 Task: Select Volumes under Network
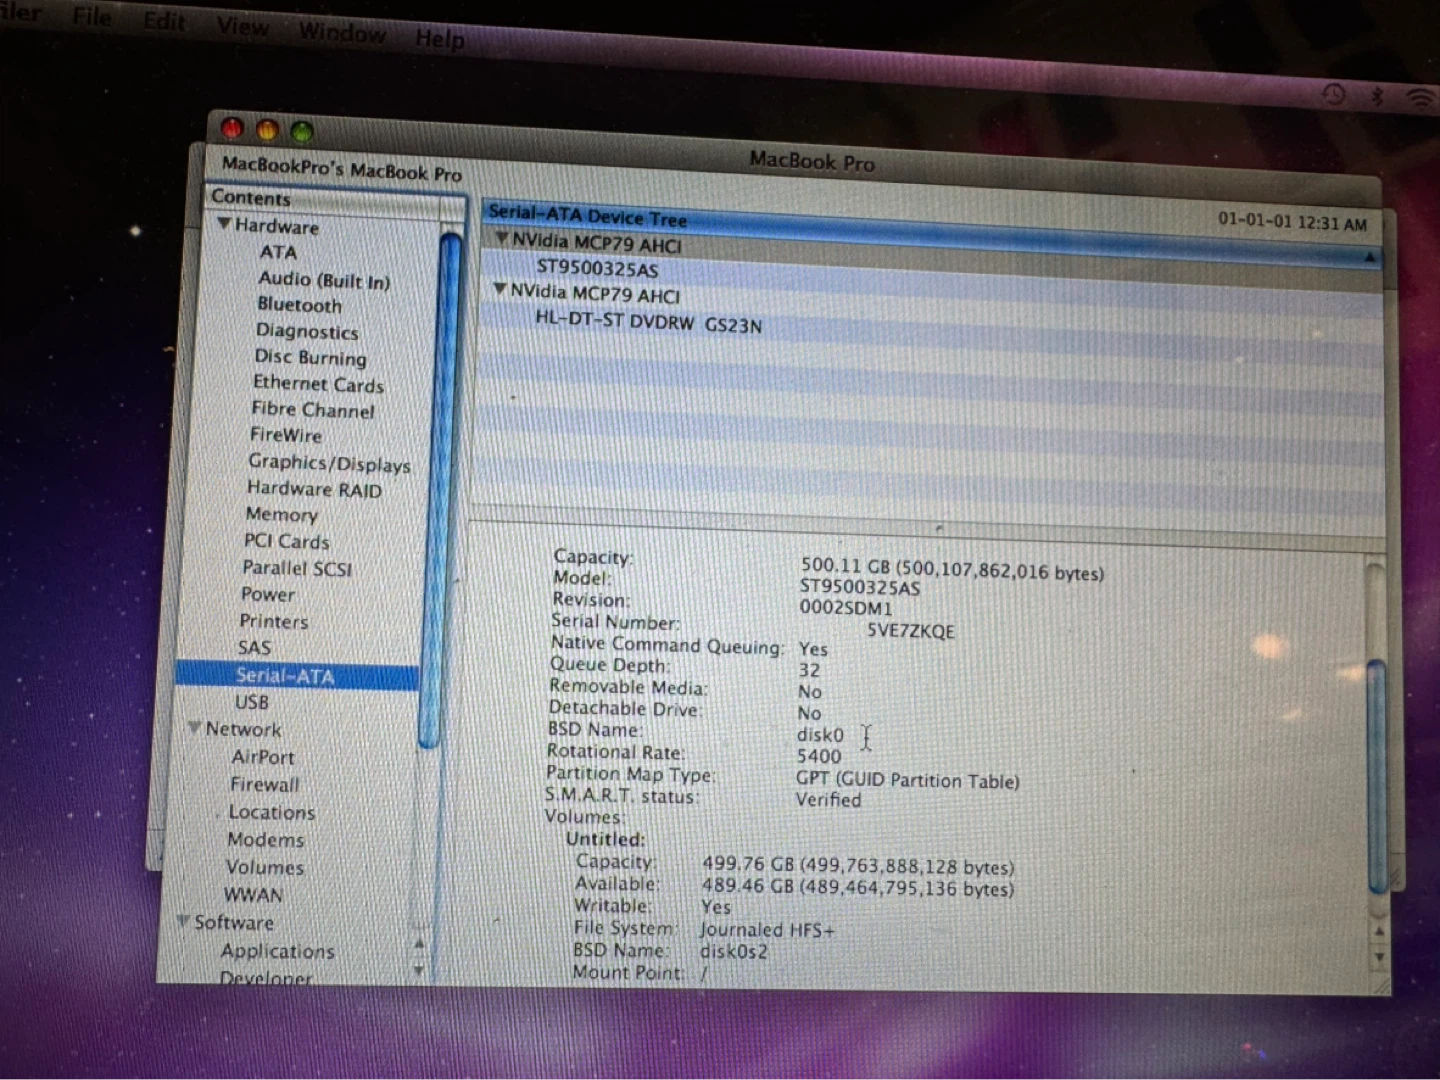click(x=264, y=867)
